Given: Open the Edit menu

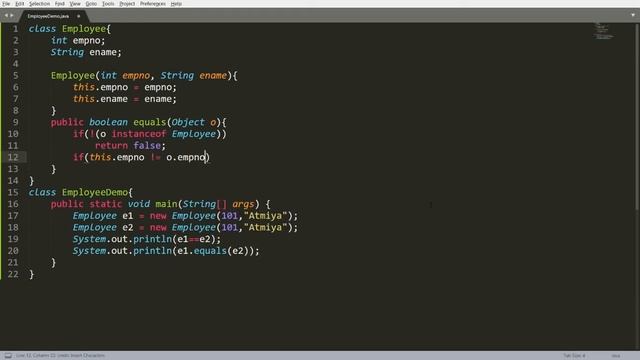Looking at the screenshot, I should [20, 4].
